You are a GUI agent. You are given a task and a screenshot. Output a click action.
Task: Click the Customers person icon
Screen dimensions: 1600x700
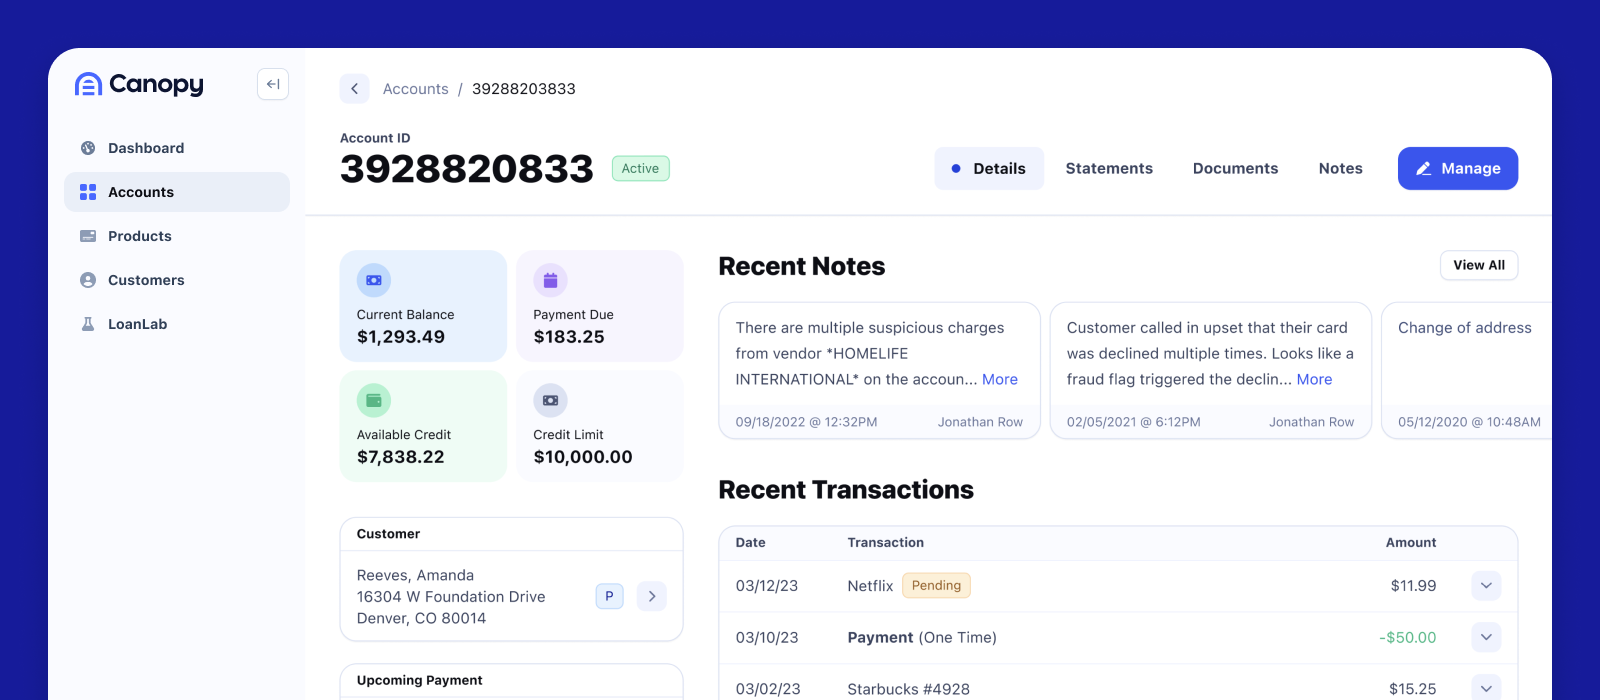88,280
